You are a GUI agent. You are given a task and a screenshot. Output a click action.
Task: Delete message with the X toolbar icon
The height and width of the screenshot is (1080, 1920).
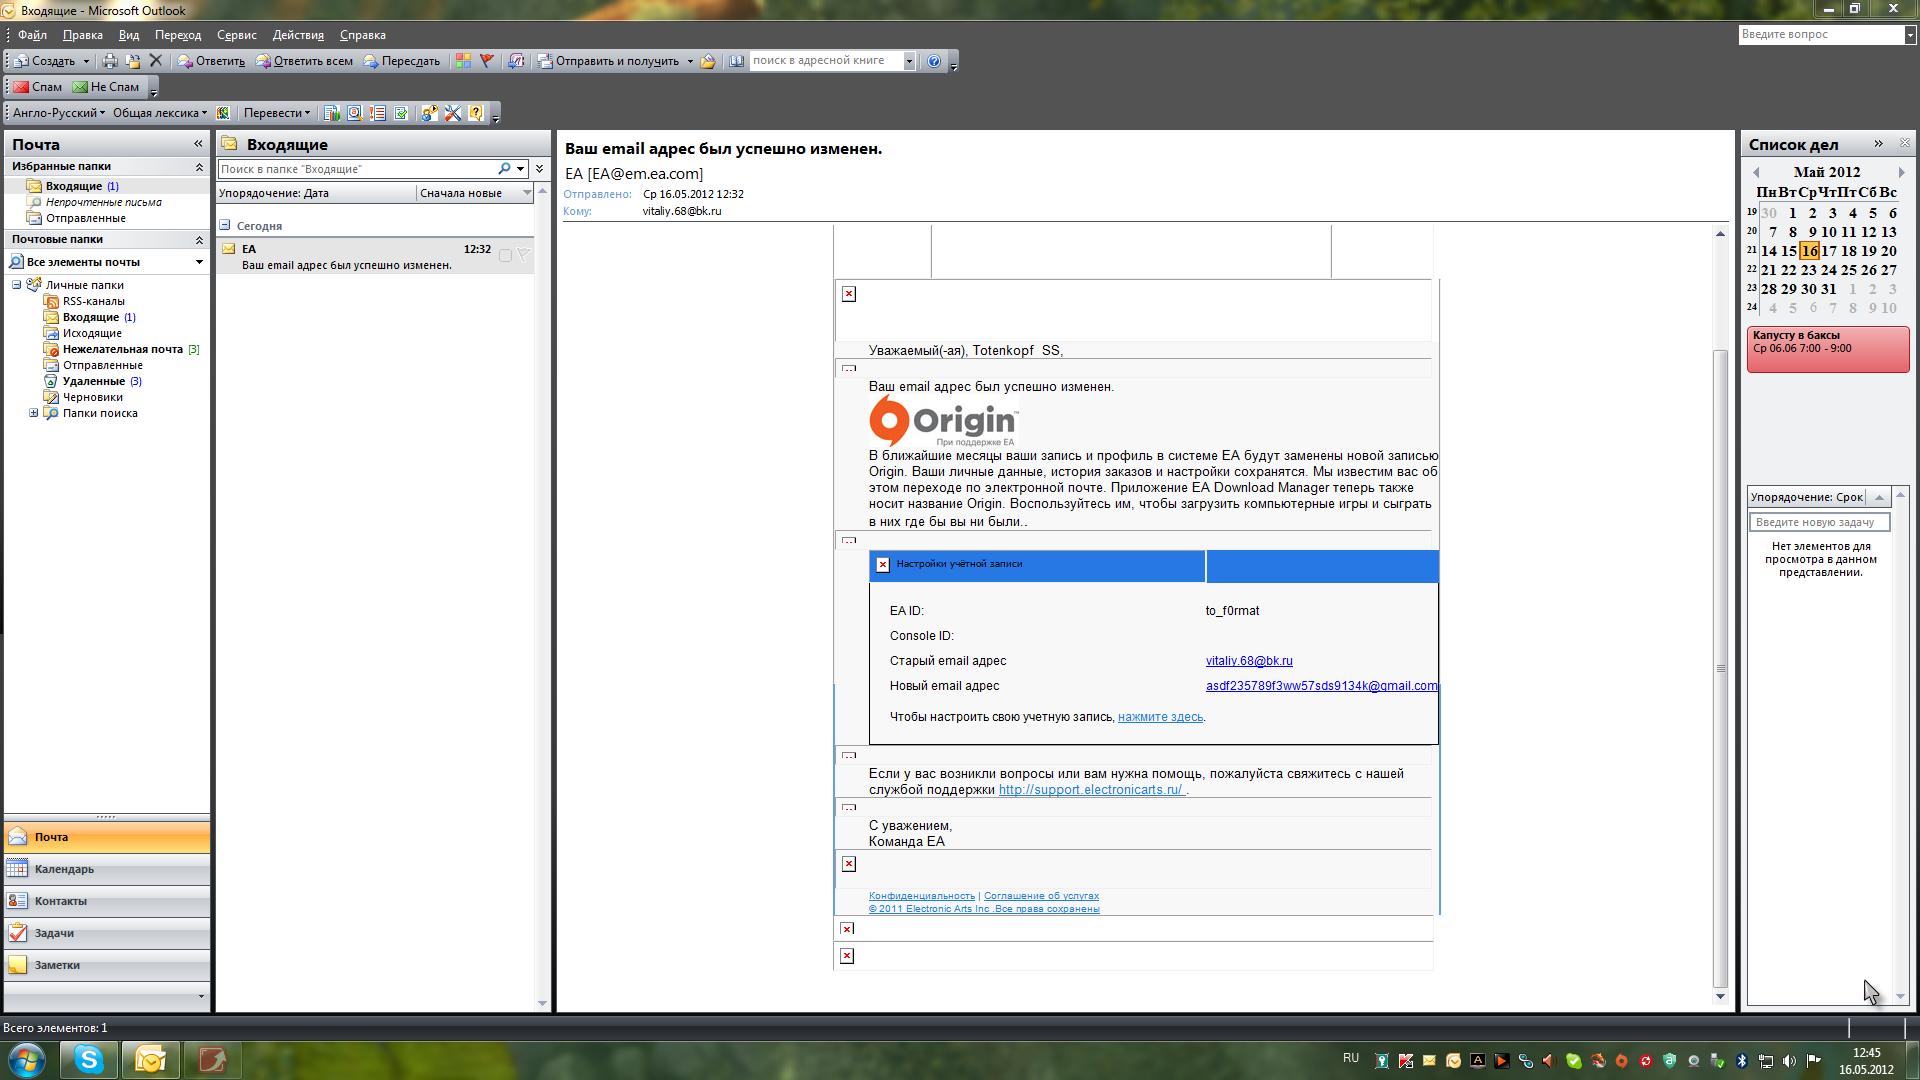(156, 61)
